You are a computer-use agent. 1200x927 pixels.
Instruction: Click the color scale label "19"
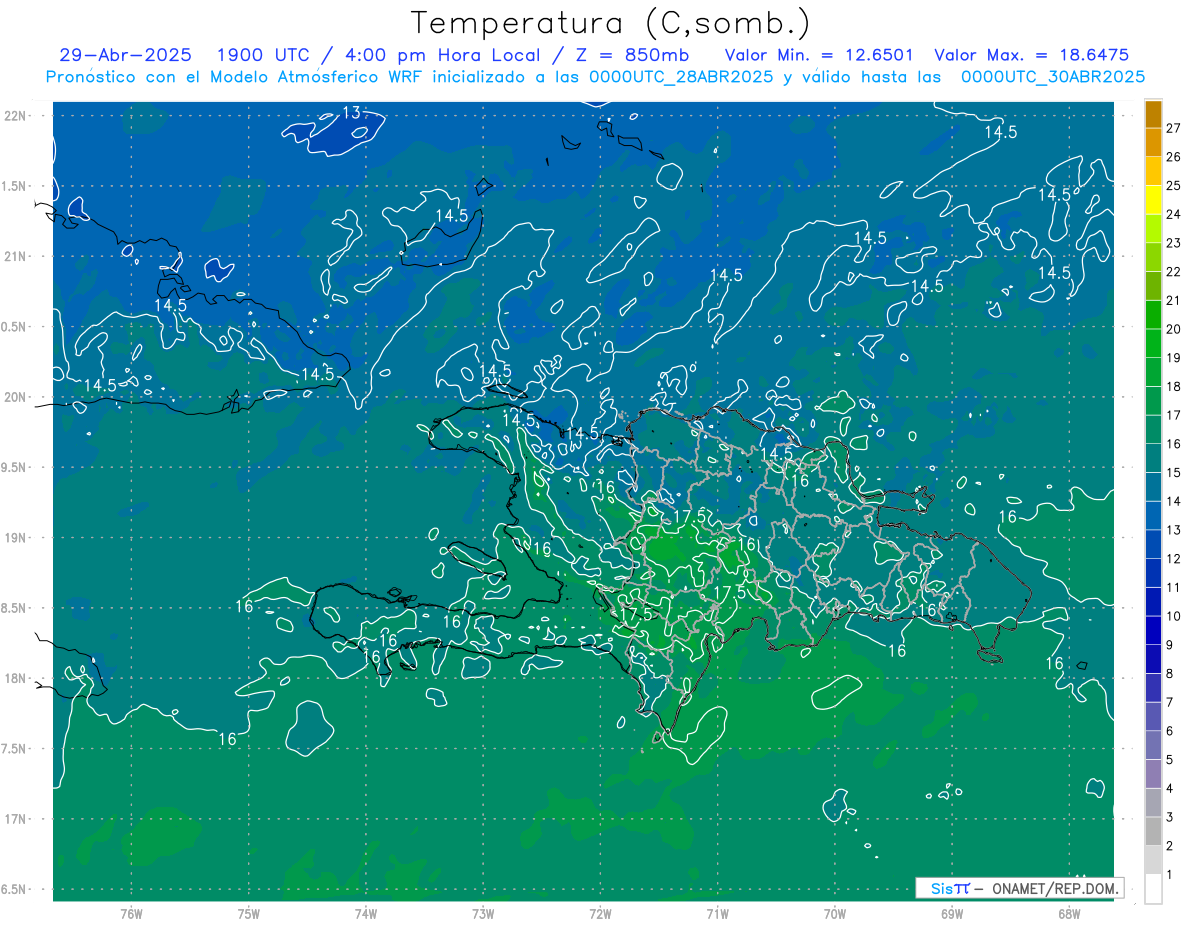coord(1174,358)
